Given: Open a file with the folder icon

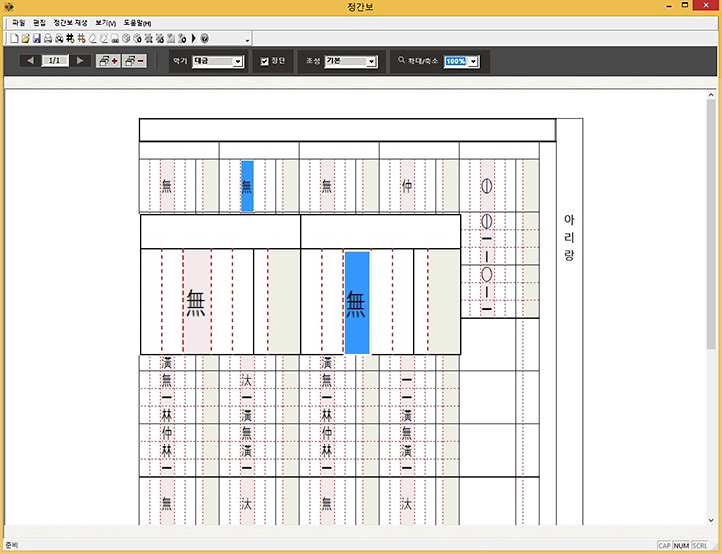Looking at the screenshot, I should (25, 39).
